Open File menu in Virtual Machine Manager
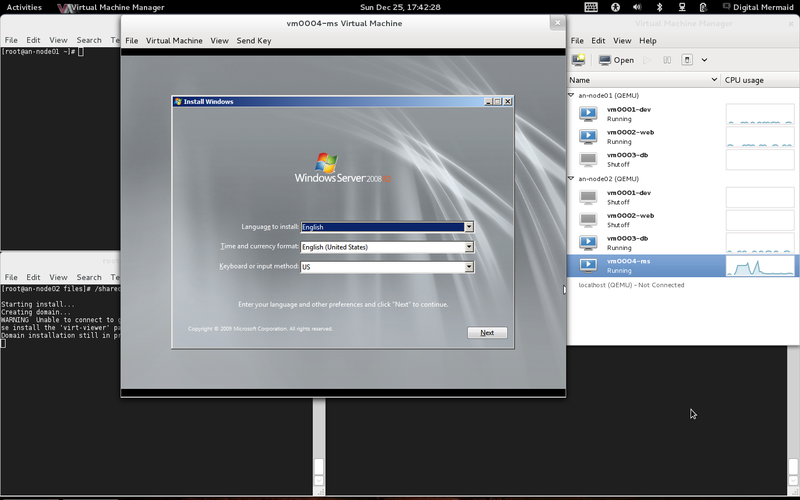The height and width of the screenshot is (500, 800). tap(577, 41)
